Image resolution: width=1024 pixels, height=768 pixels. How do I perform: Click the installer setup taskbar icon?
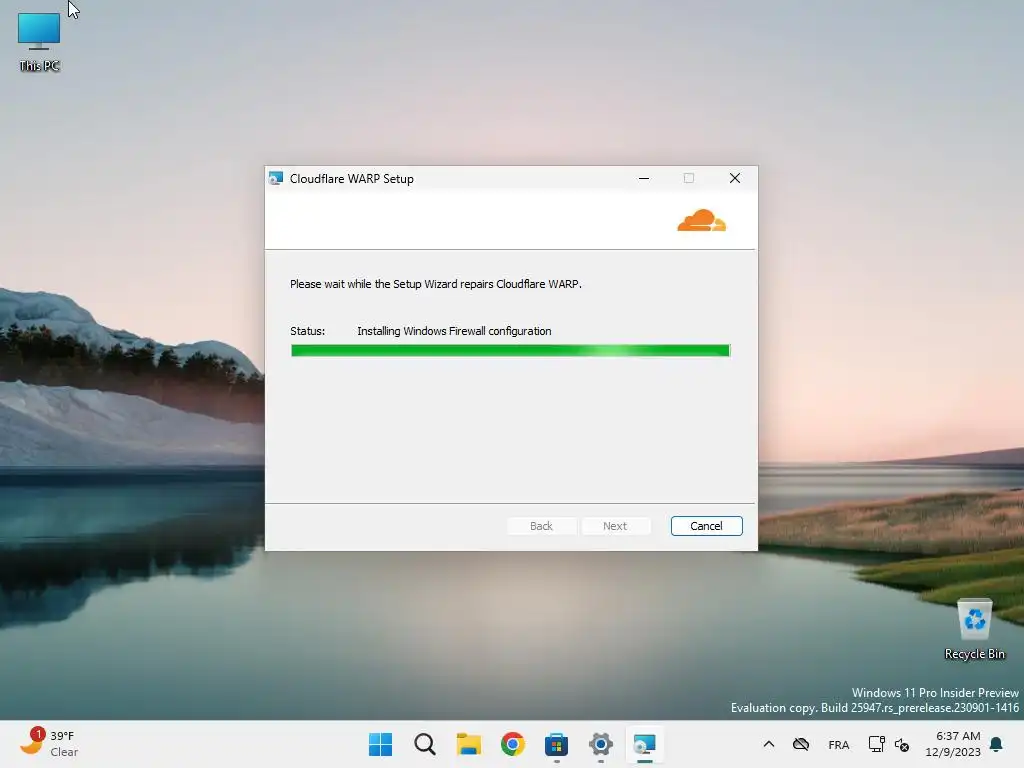point(645,744)
